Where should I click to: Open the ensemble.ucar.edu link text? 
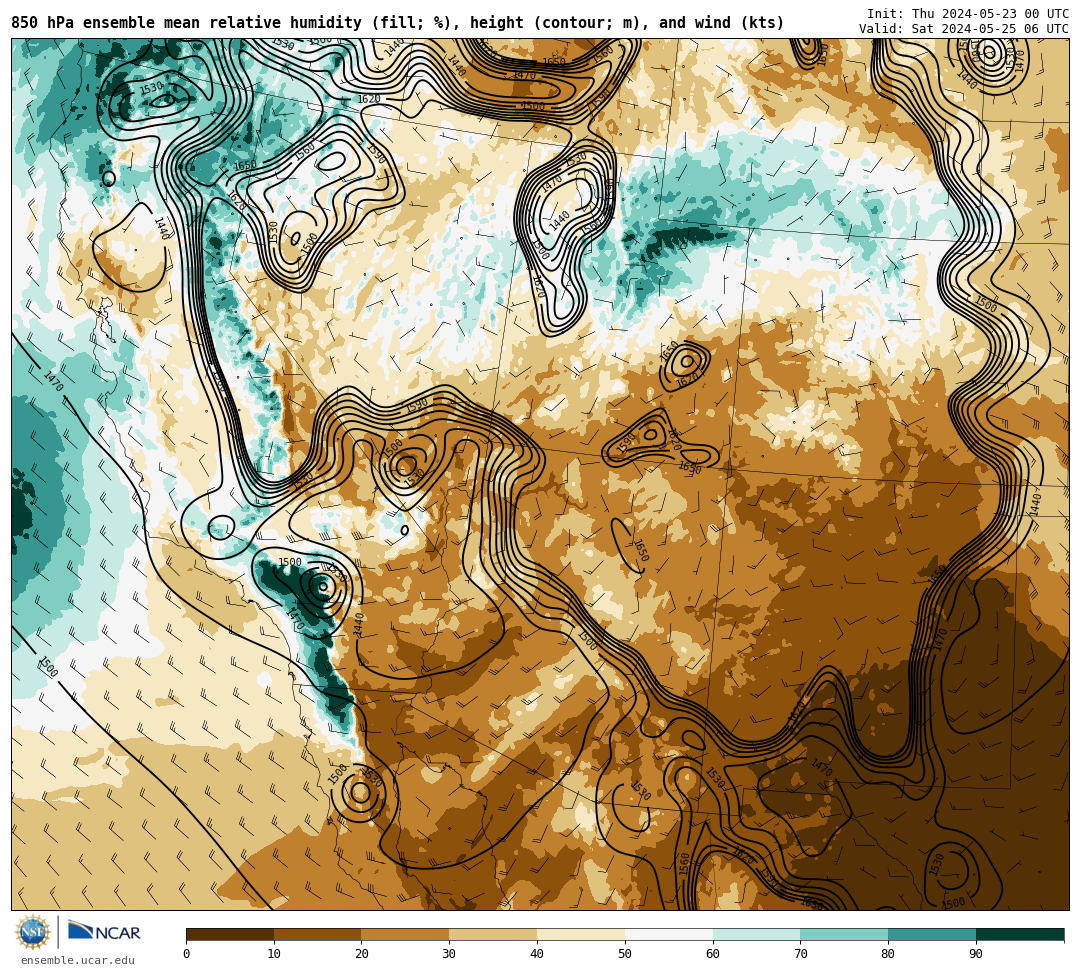(x=78, y=960)
